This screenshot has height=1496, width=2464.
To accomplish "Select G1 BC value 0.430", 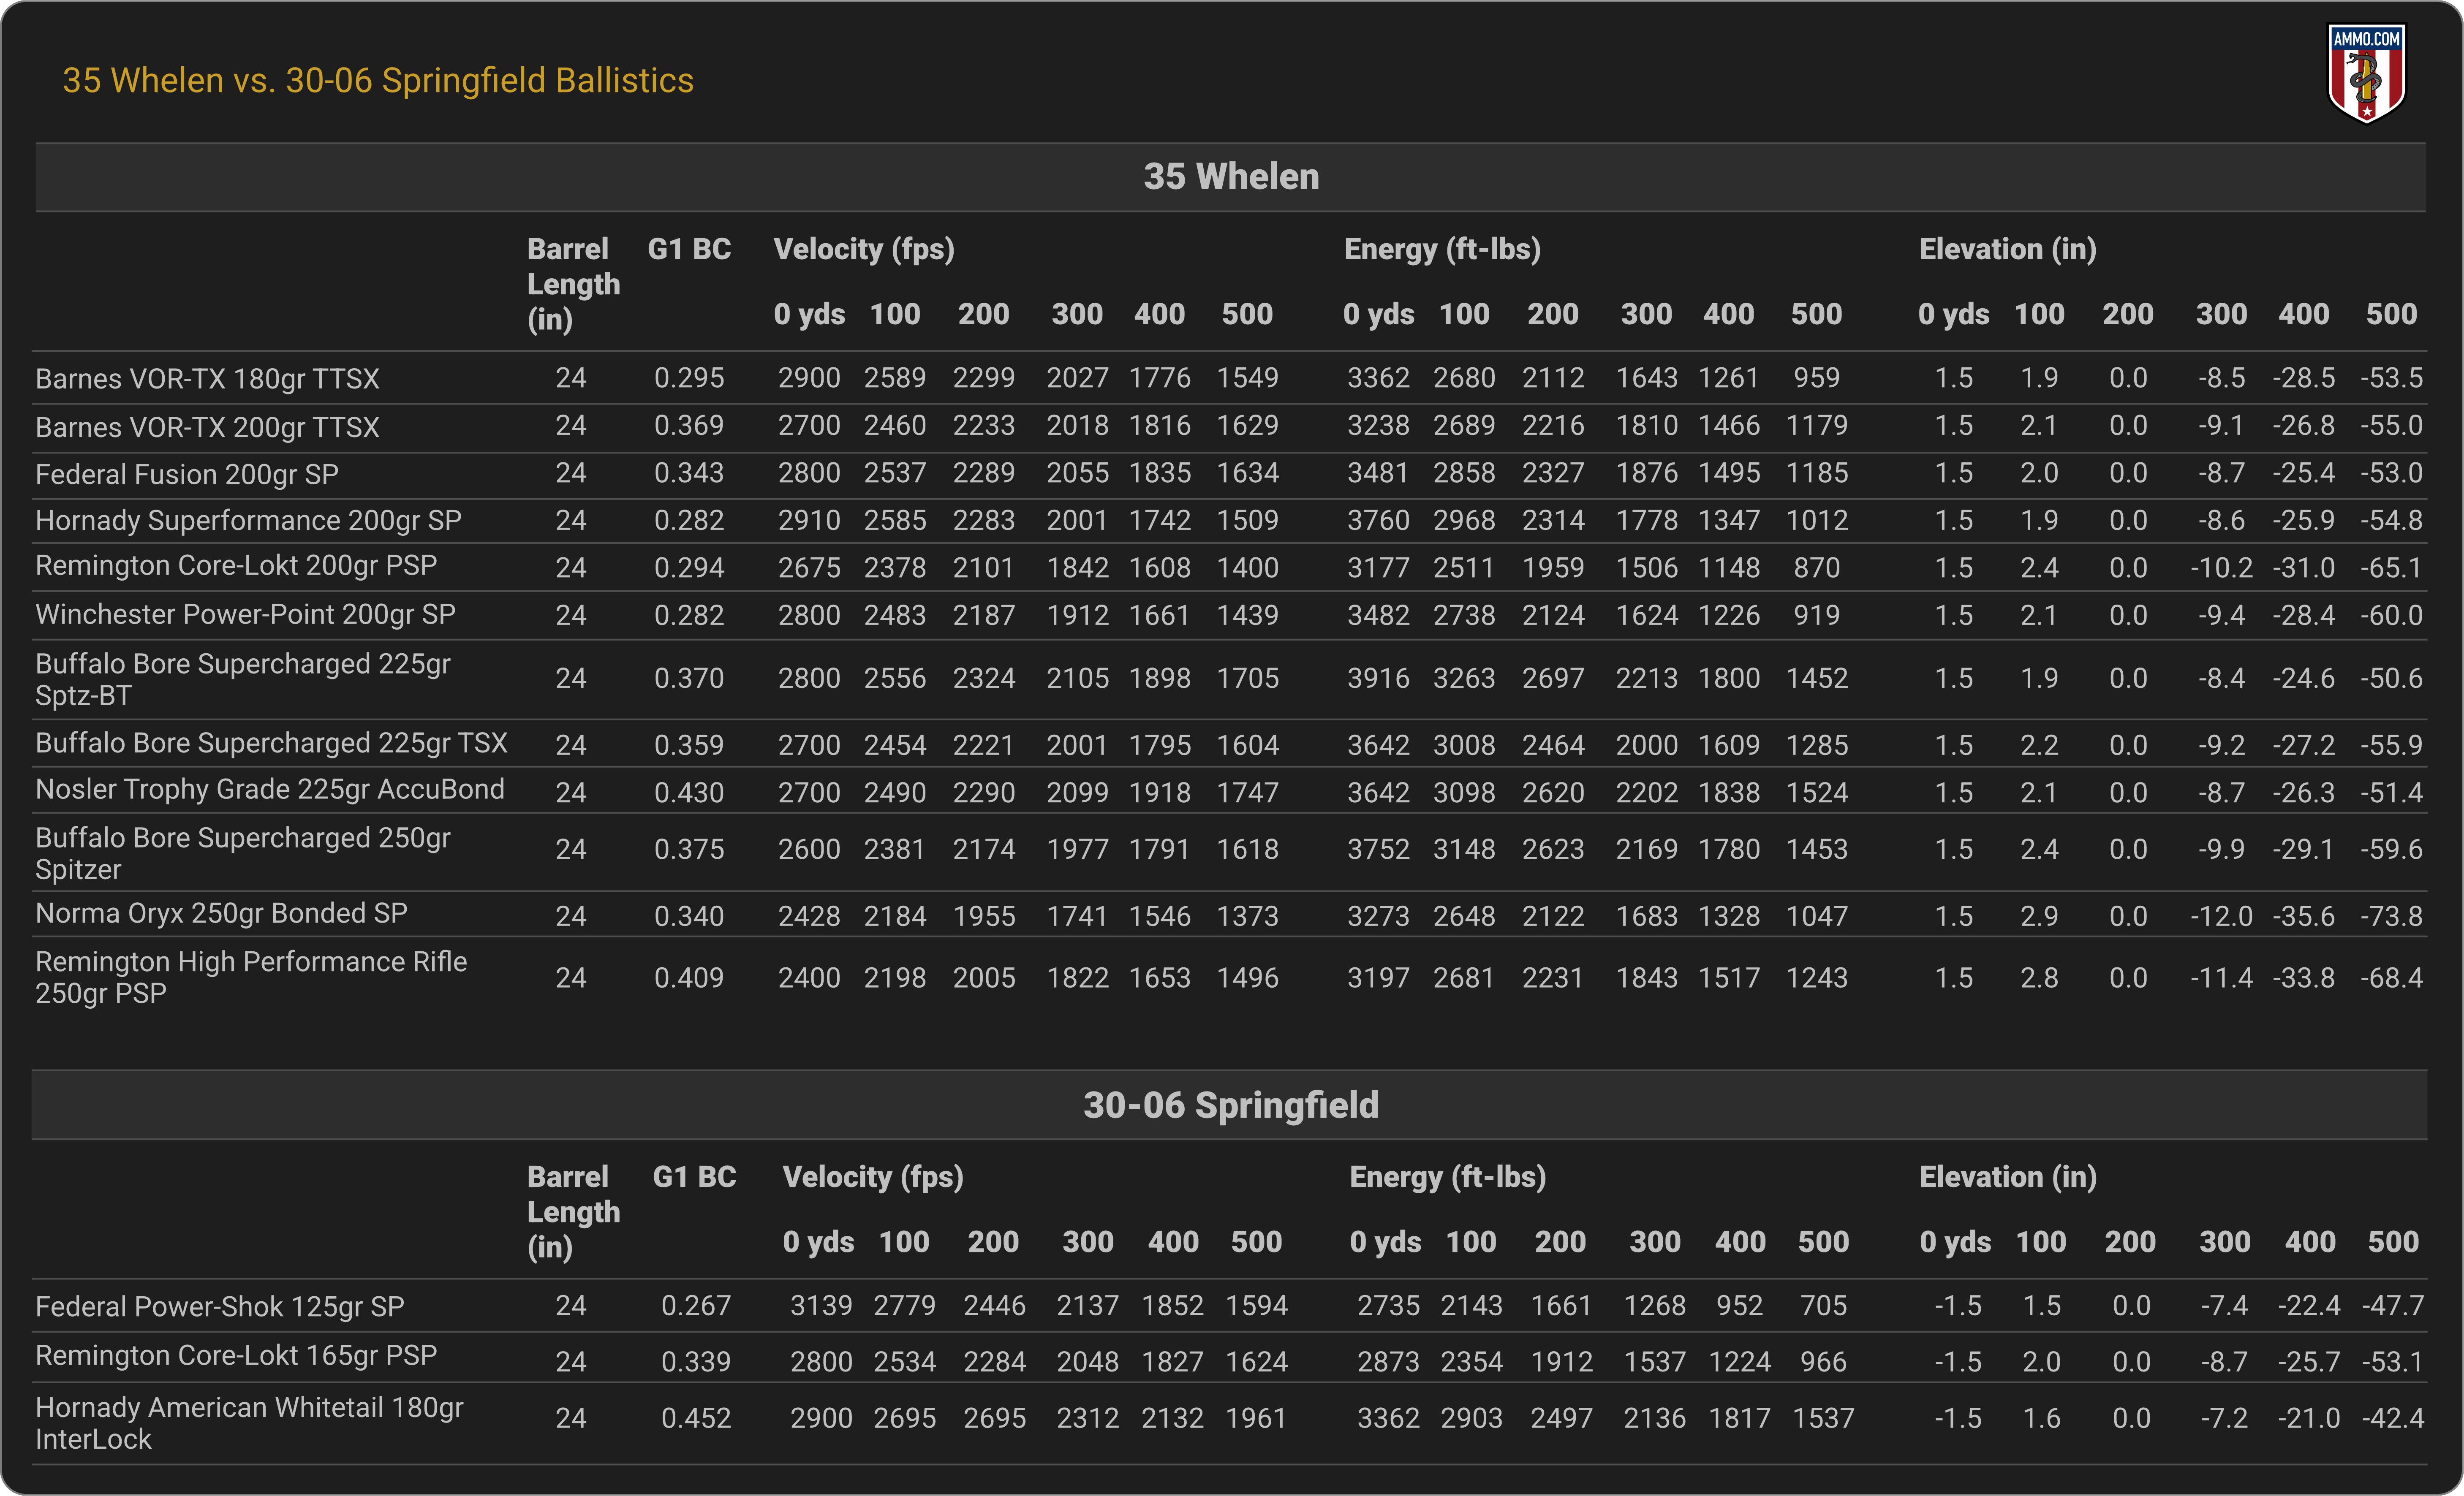I will pyautogui.click(x=689, y=793).
